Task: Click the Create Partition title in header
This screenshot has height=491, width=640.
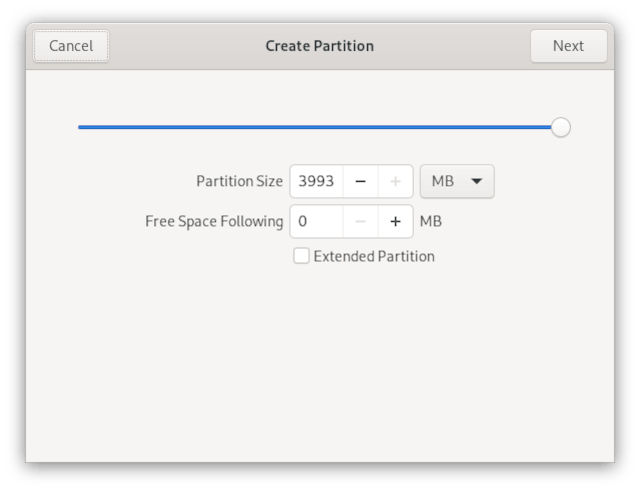Action: [319, 46]
